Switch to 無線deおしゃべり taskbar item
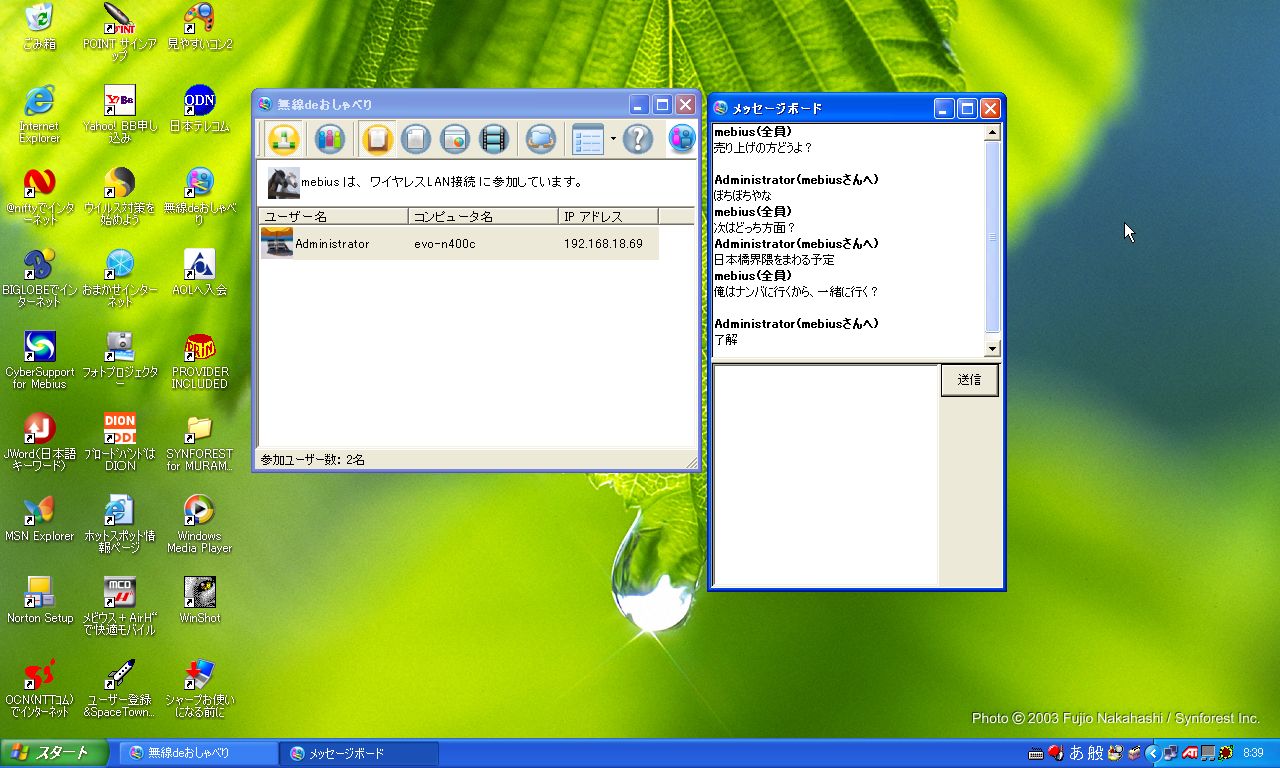This screenshot has height=768, width=1280. (199, 753)
